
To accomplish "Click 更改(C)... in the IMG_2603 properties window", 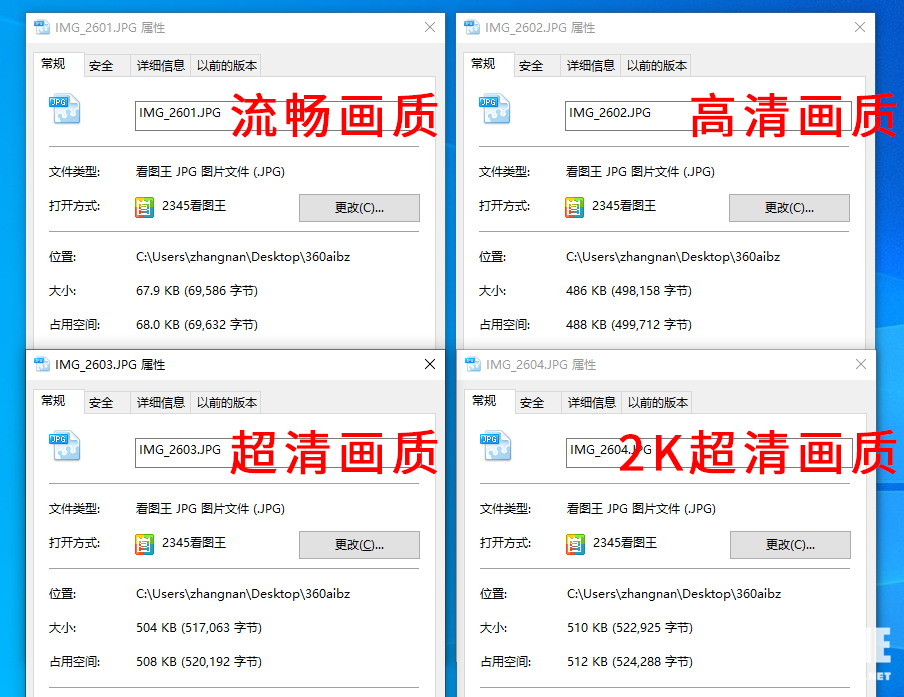I will [359, 545].
